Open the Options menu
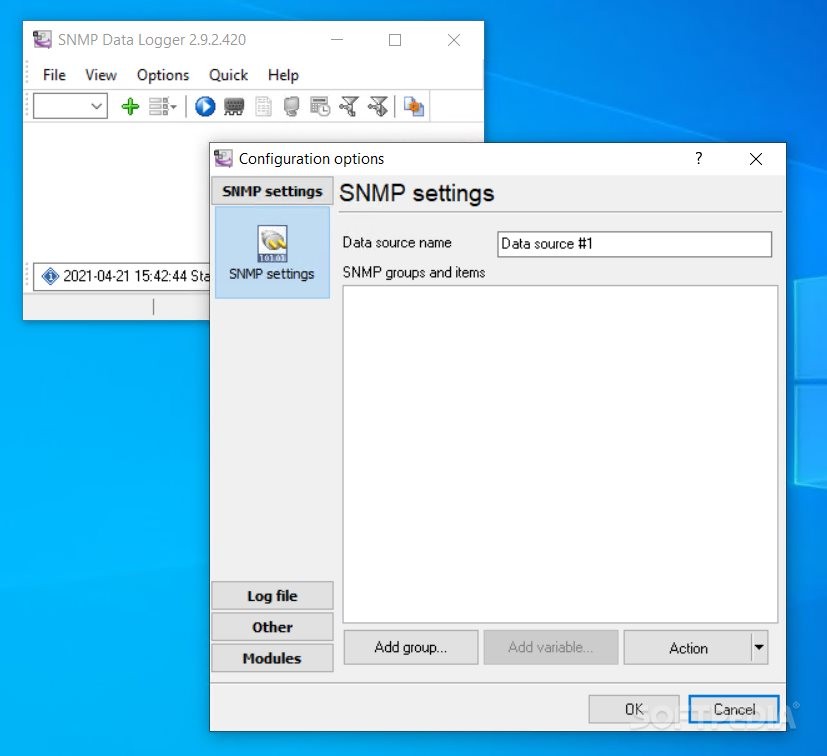This screenshot has width=827, height=756. click(162, 75)
